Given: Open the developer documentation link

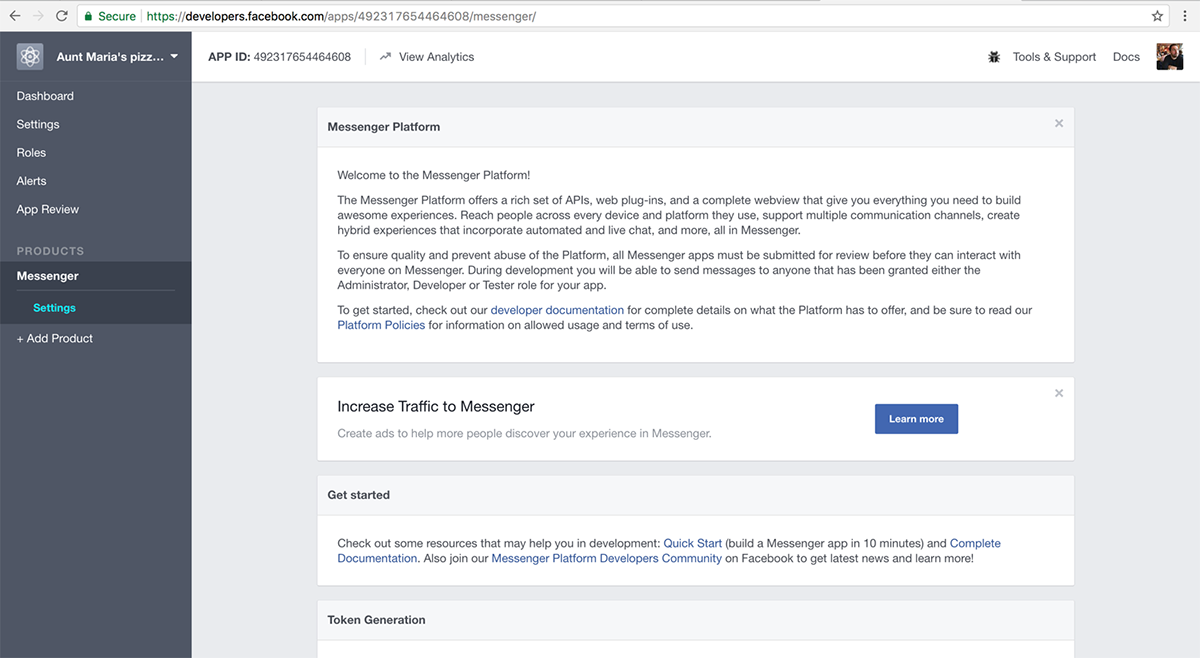Looking at the screenshot, I should pyautogui.click(x=557, y=310).
